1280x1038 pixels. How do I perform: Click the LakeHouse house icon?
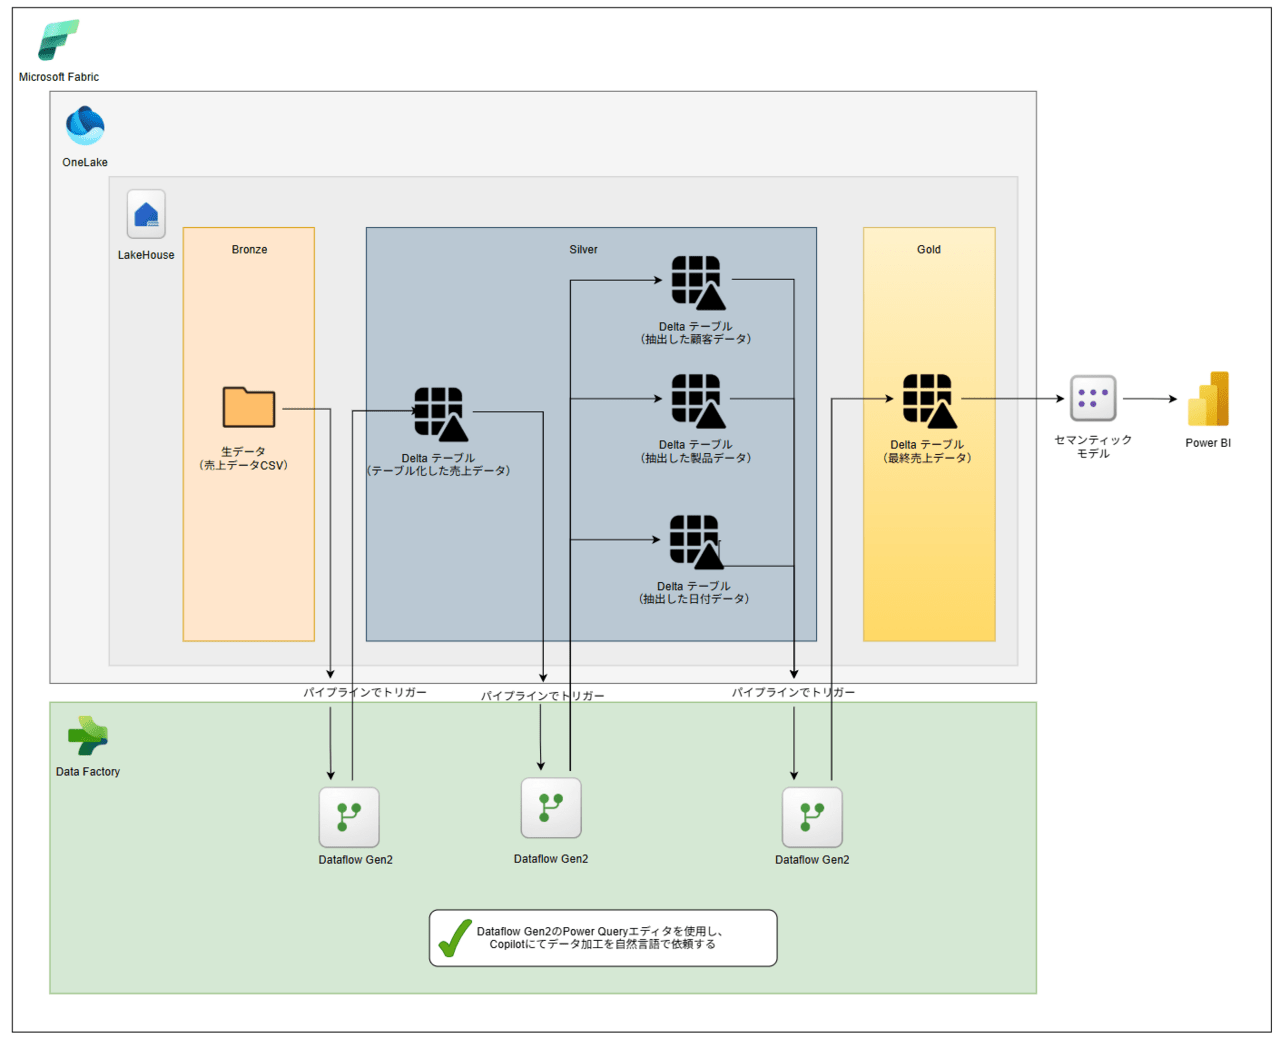point(146,214)
